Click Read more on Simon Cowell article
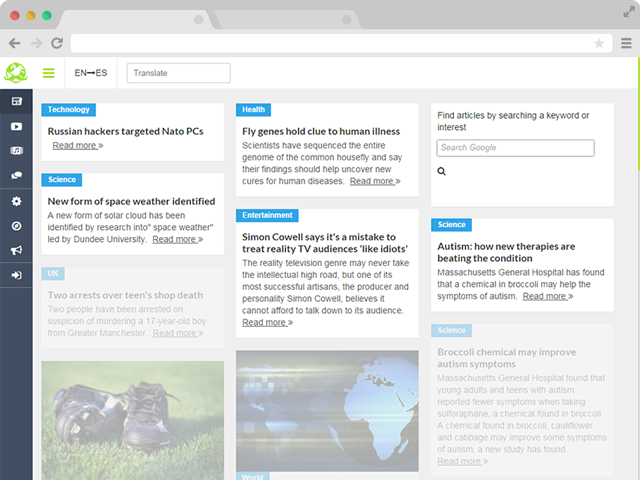 (268, 323)
